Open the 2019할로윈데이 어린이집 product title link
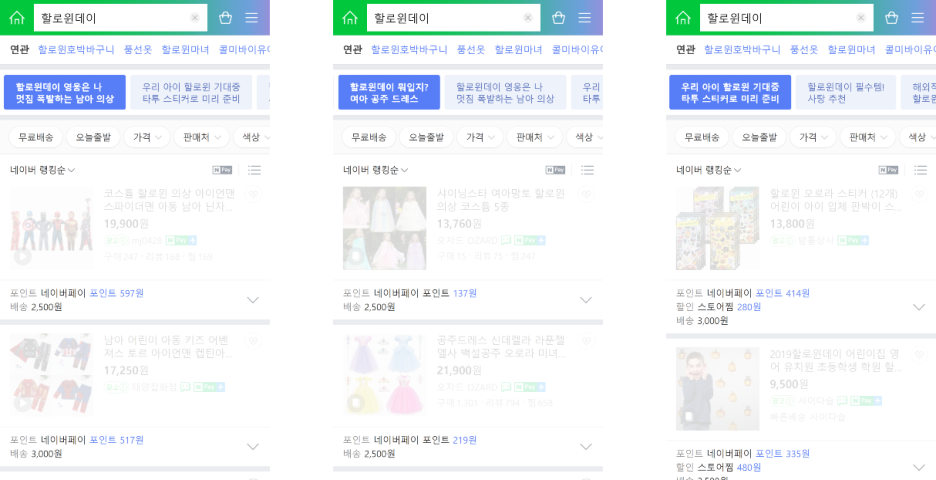936x480 pixels. point(842,361)
